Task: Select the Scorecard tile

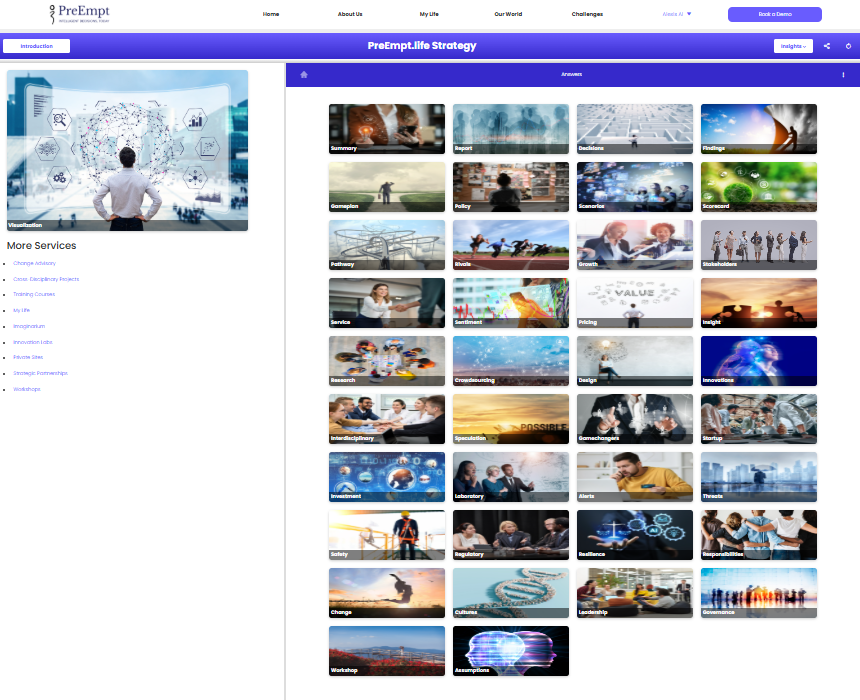Action: tap(758, 187)
